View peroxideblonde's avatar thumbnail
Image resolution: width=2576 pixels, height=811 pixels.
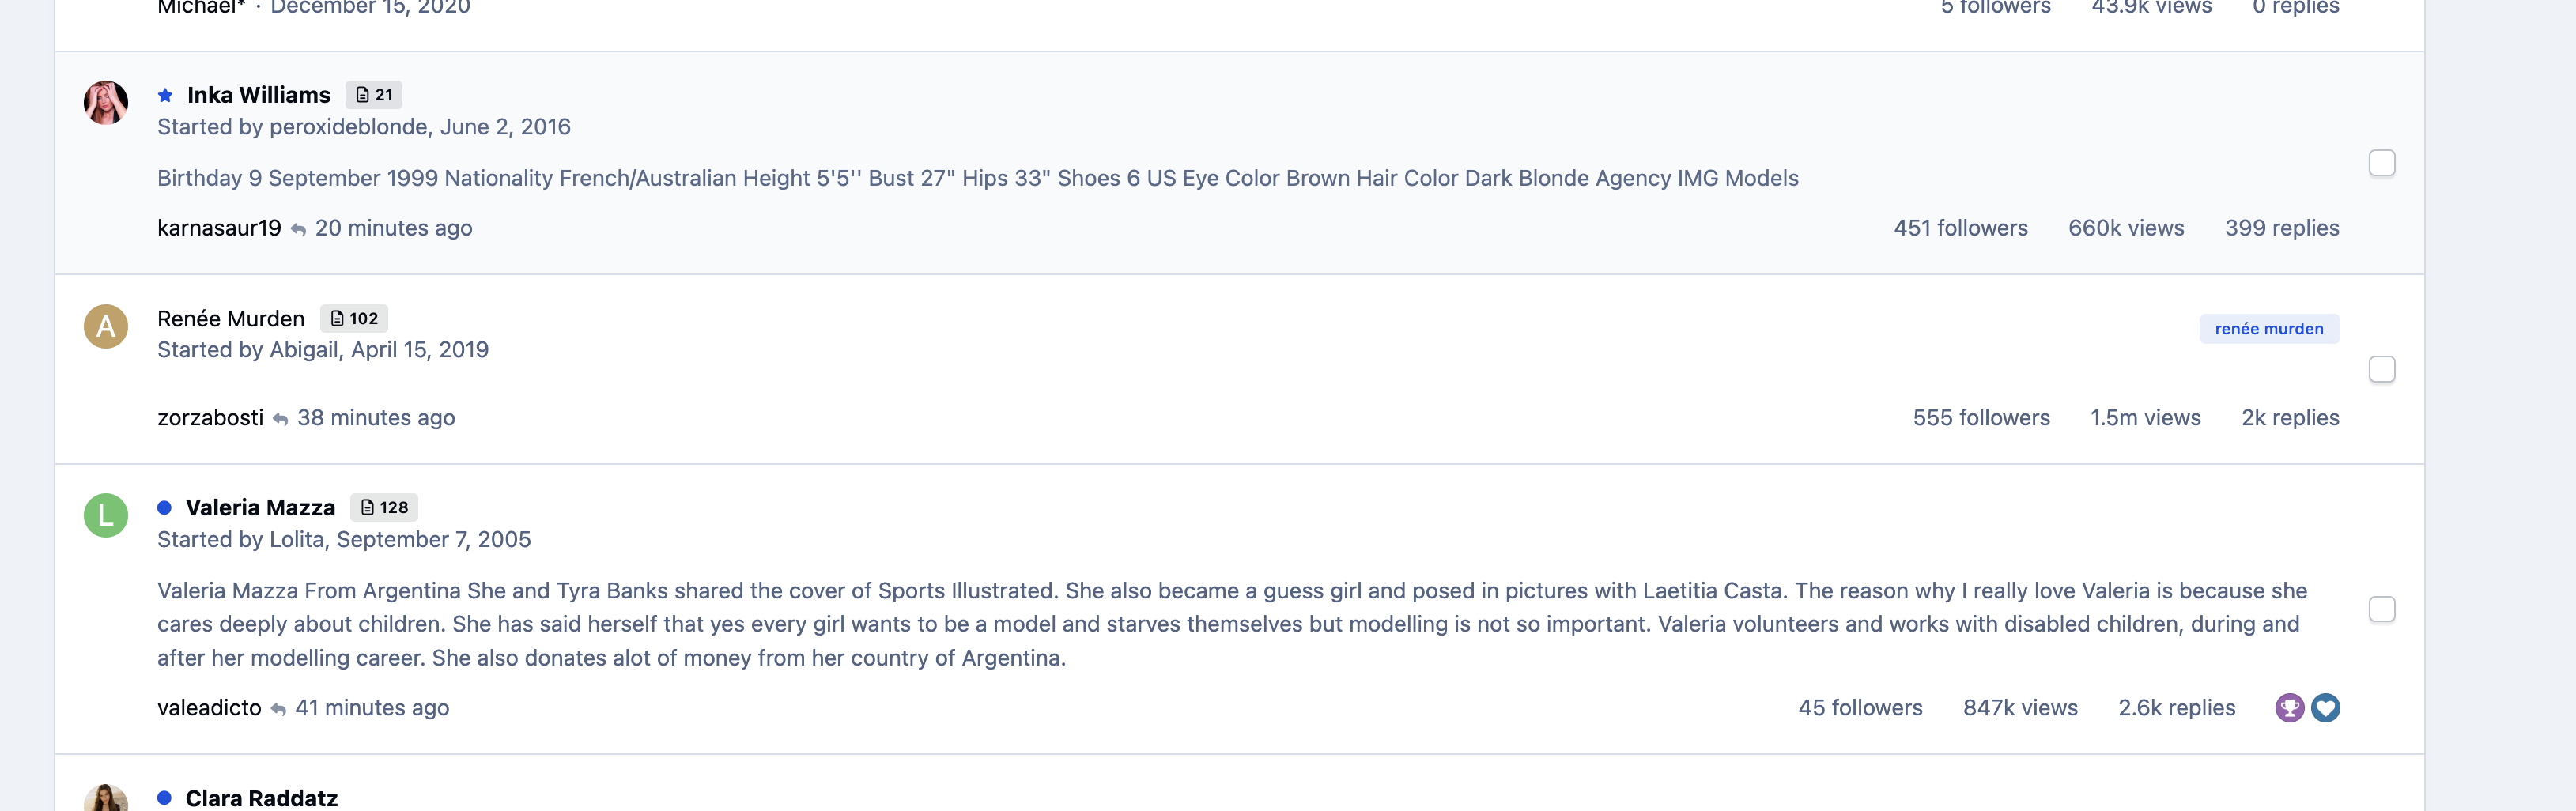105,103
